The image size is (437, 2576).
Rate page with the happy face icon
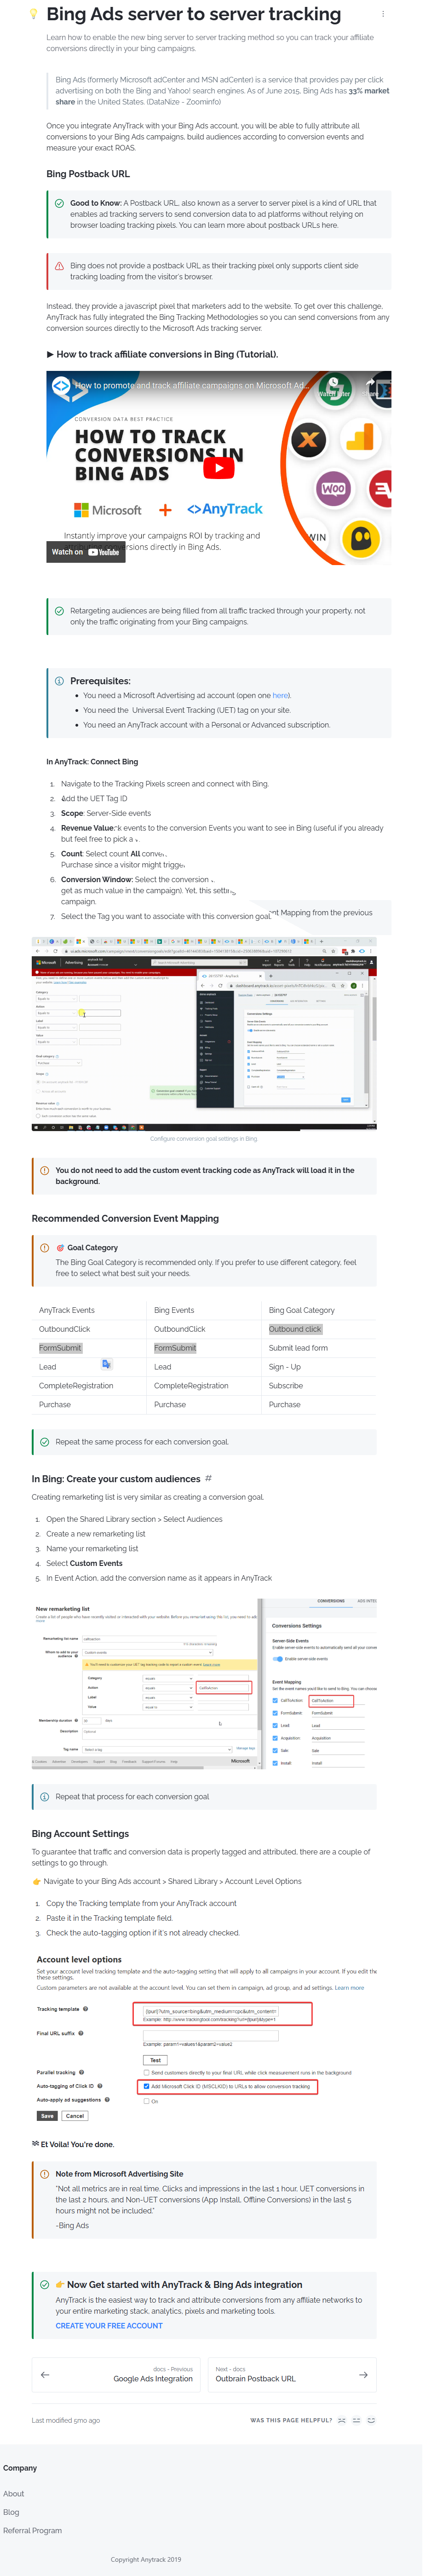(372, 2420)
